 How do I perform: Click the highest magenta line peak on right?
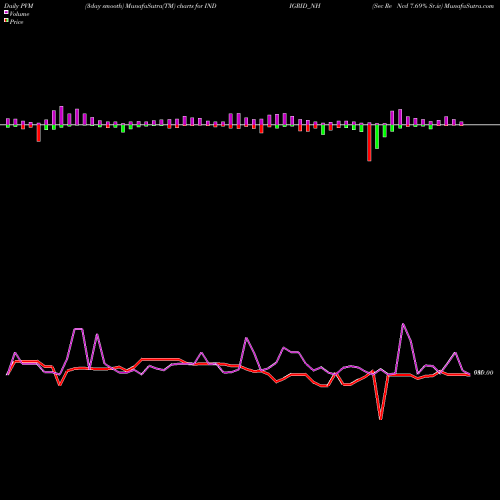coord(403,325)
